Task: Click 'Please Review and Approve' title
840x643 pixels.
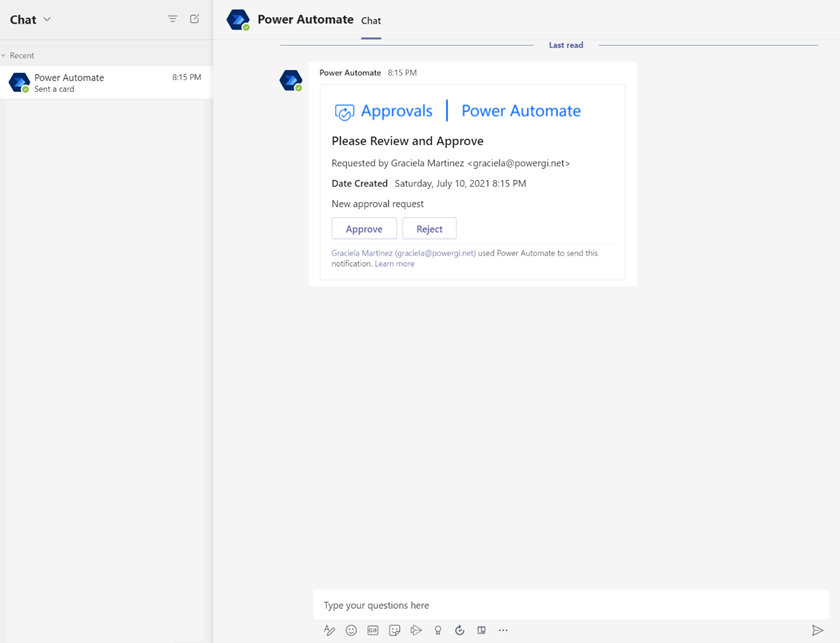Action: pyautogui.click(x=408, y=141)
